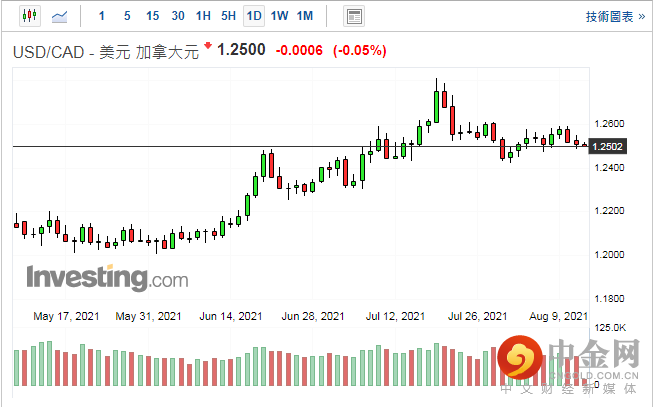Click the percent change (-0.05%)
Viewport: 654px width, 407px height.
pyautogui.click(x=360, y=50)
